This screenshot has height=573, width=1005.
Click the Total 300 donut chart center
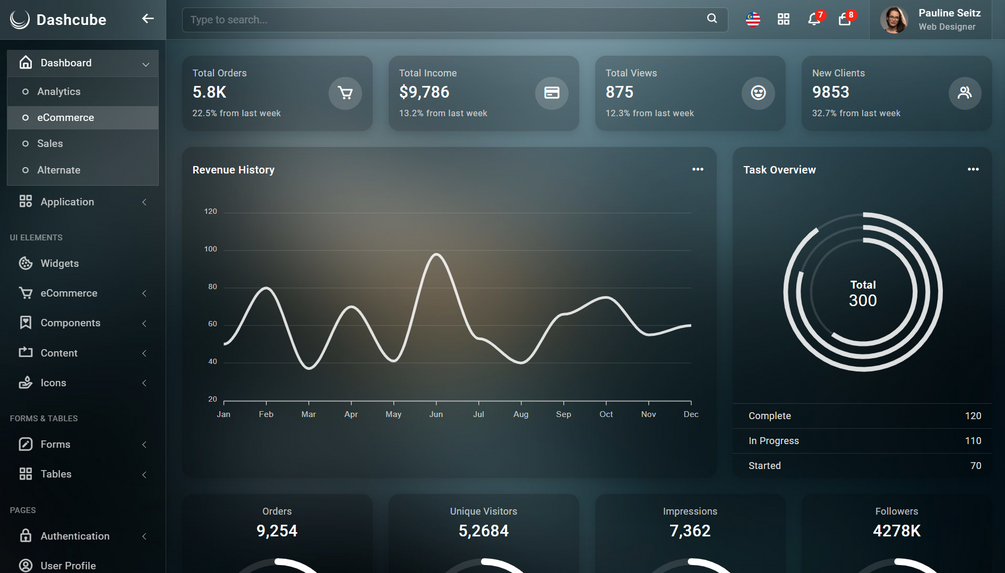(863, 293)
